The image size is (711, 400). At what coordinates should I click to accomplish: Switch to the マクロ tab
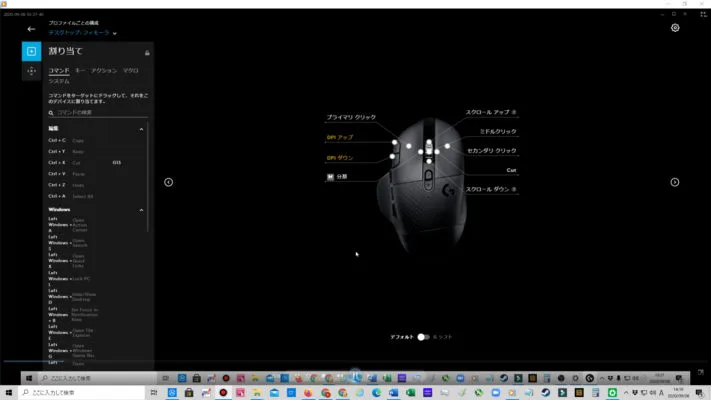point(131,71)
